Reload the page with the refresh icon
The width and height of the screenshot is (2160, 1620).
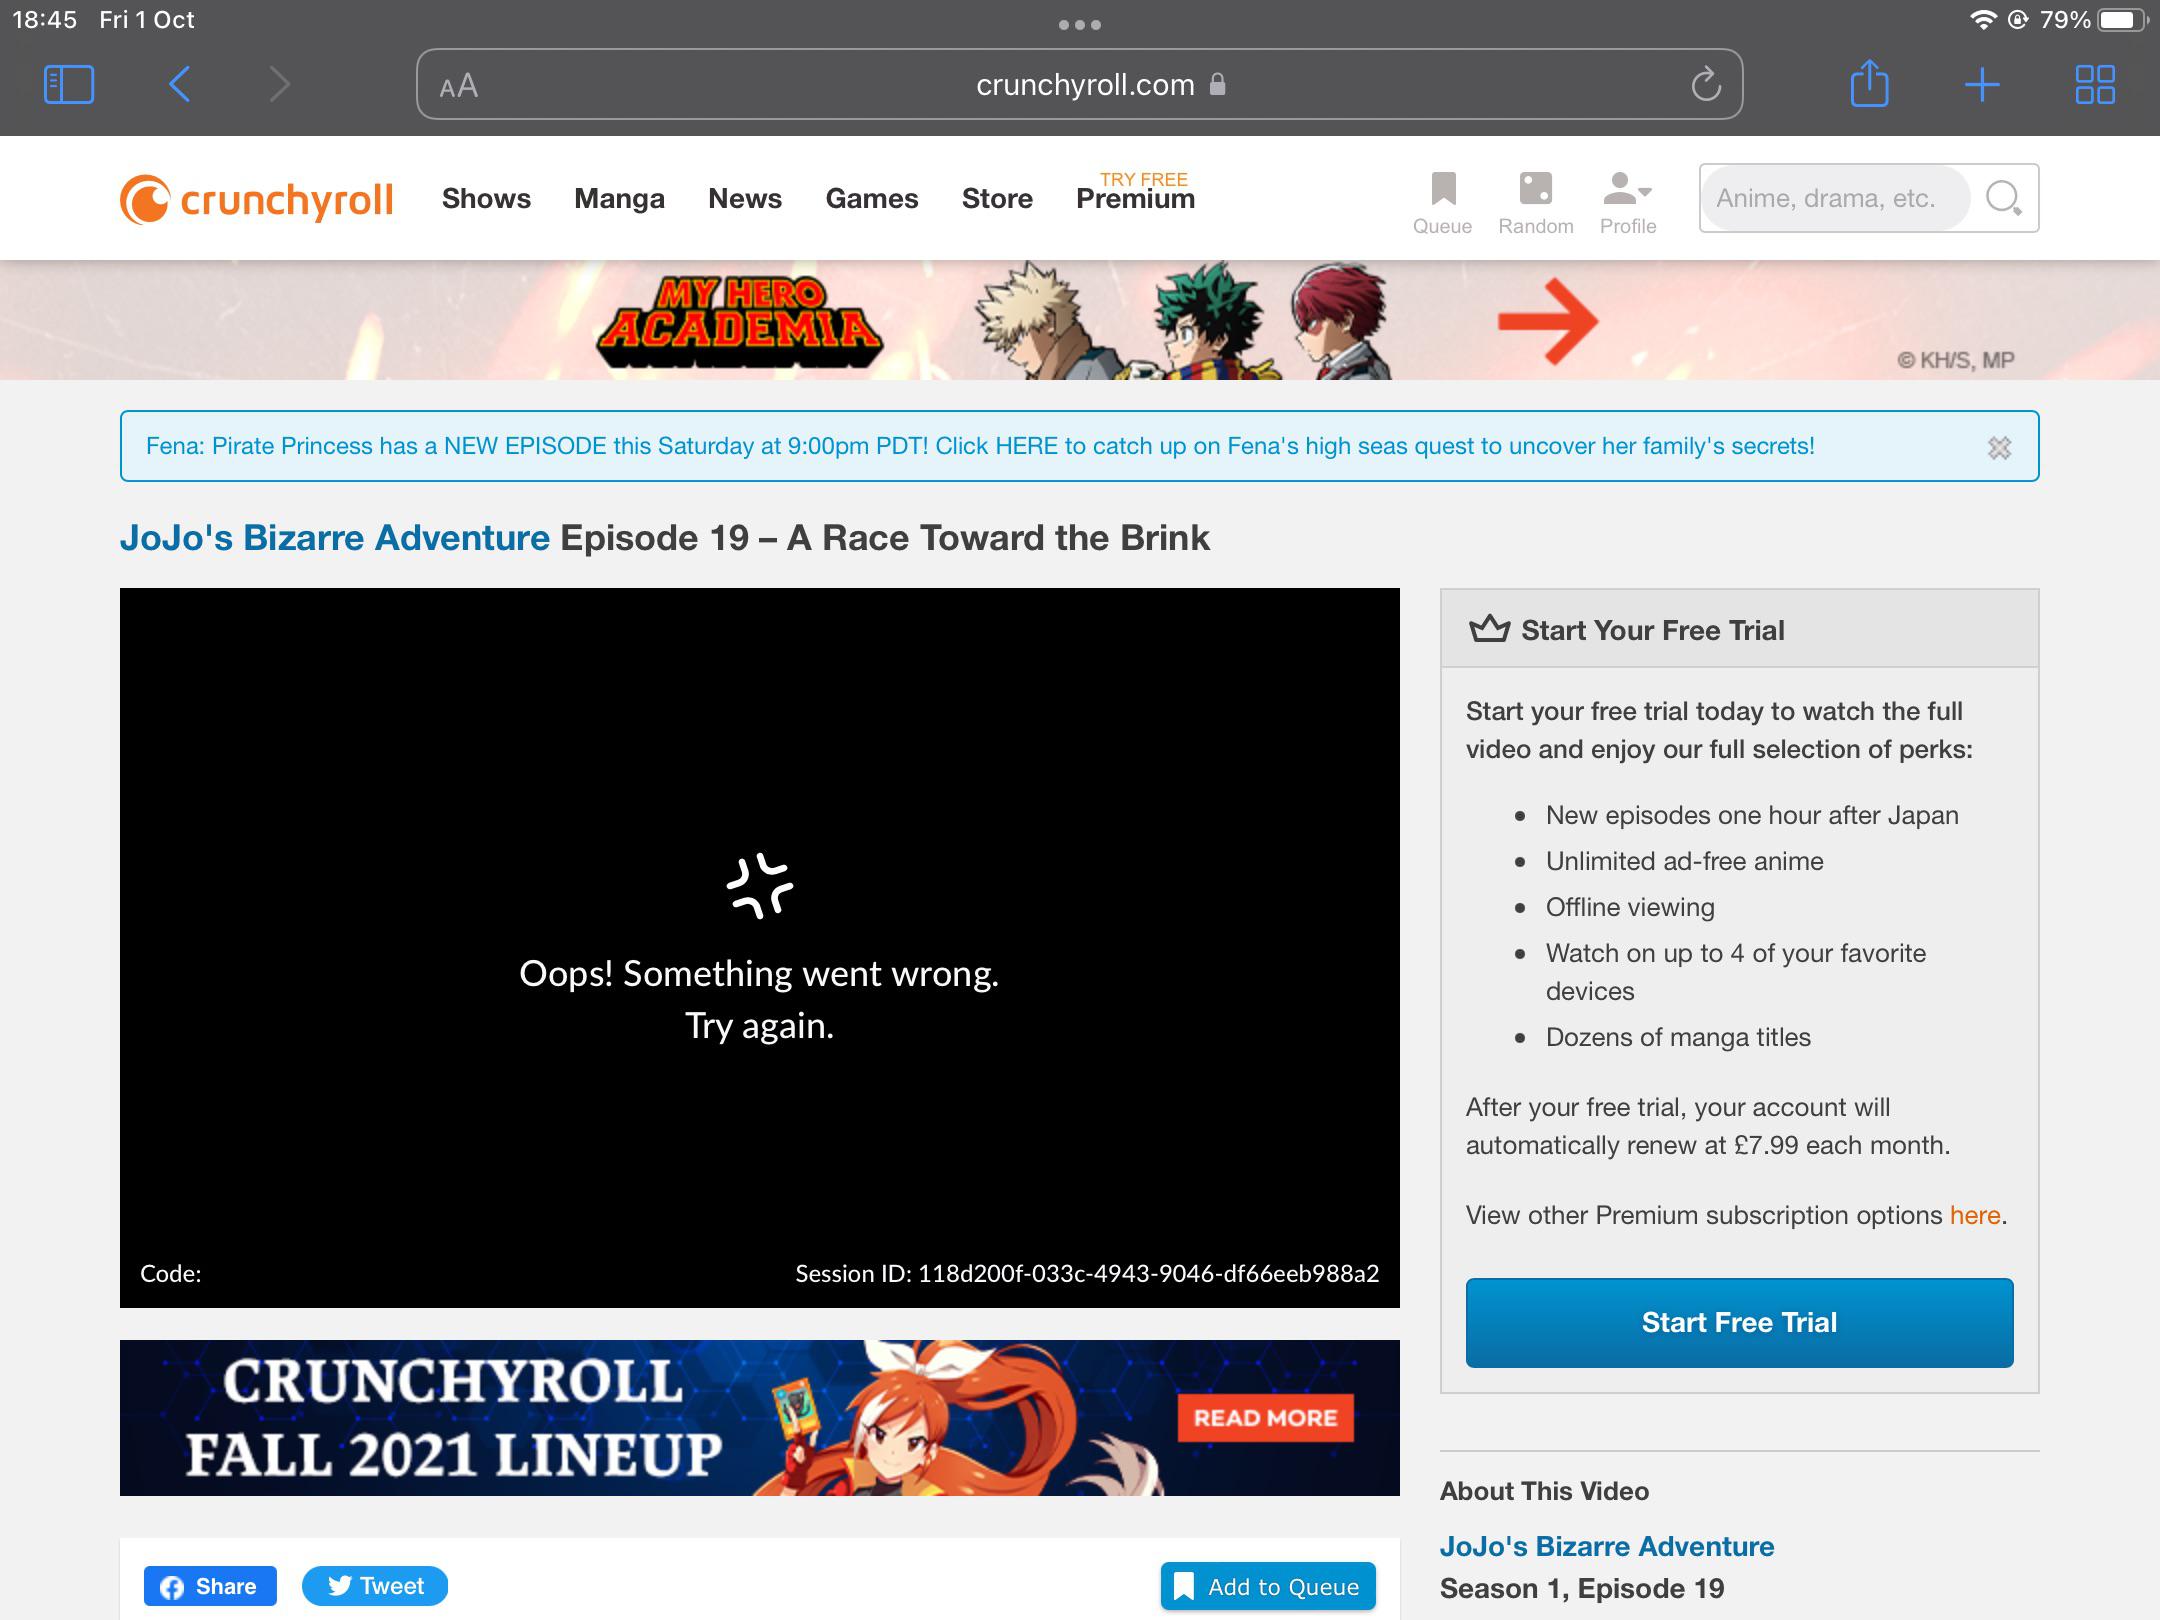coord(1705,84)
